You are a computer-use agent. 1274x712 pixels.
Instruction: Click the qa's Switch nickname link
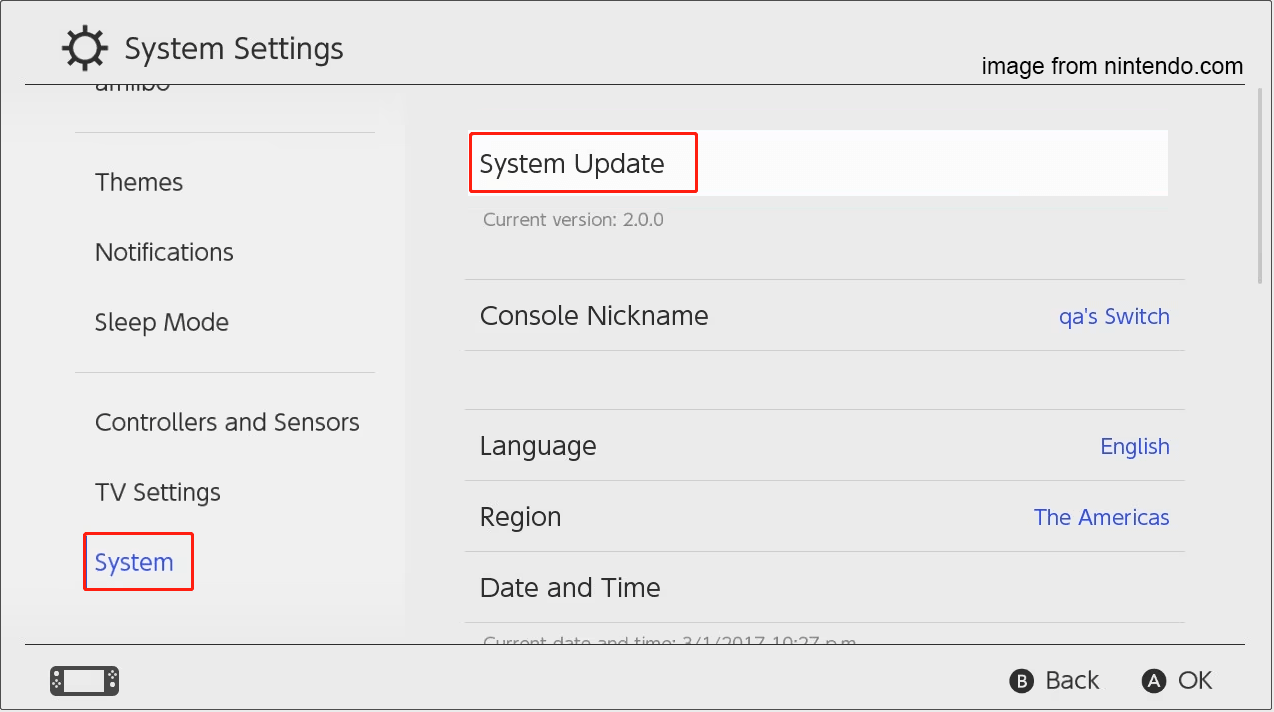1114,316
